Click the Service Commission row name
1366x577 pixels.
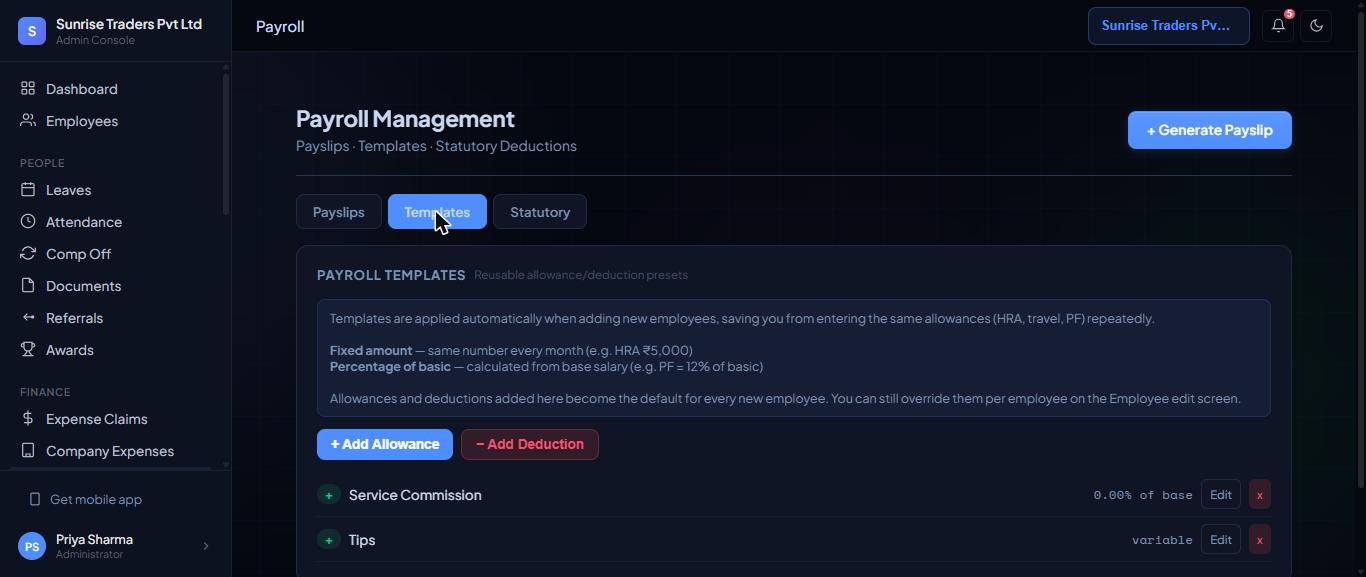point(415,495)
